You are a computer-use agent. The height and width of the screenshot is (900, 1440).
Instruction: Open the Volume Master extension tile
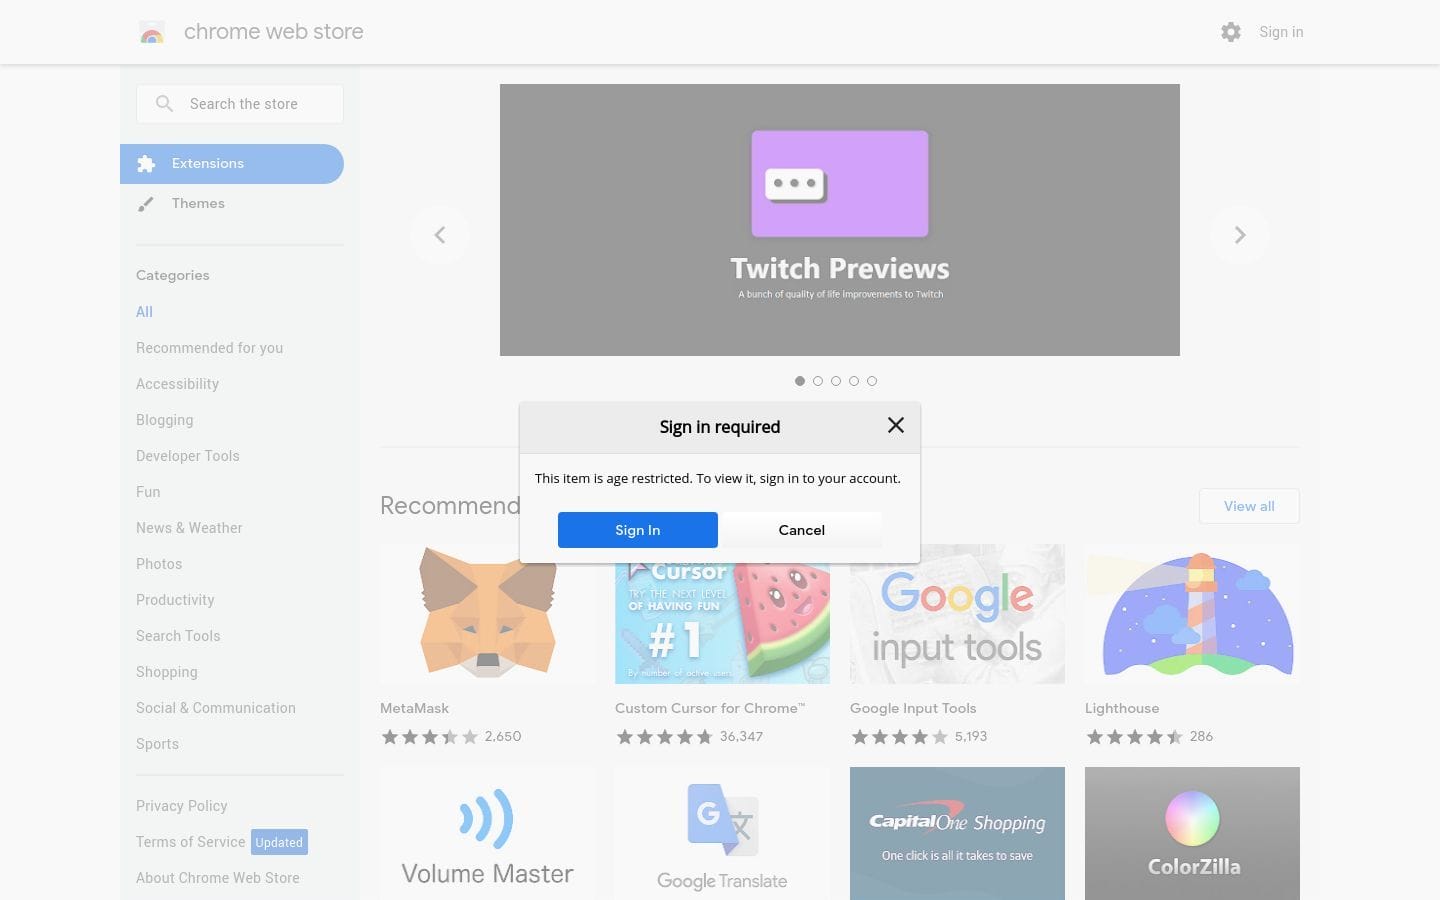click(x=487, y=833)
